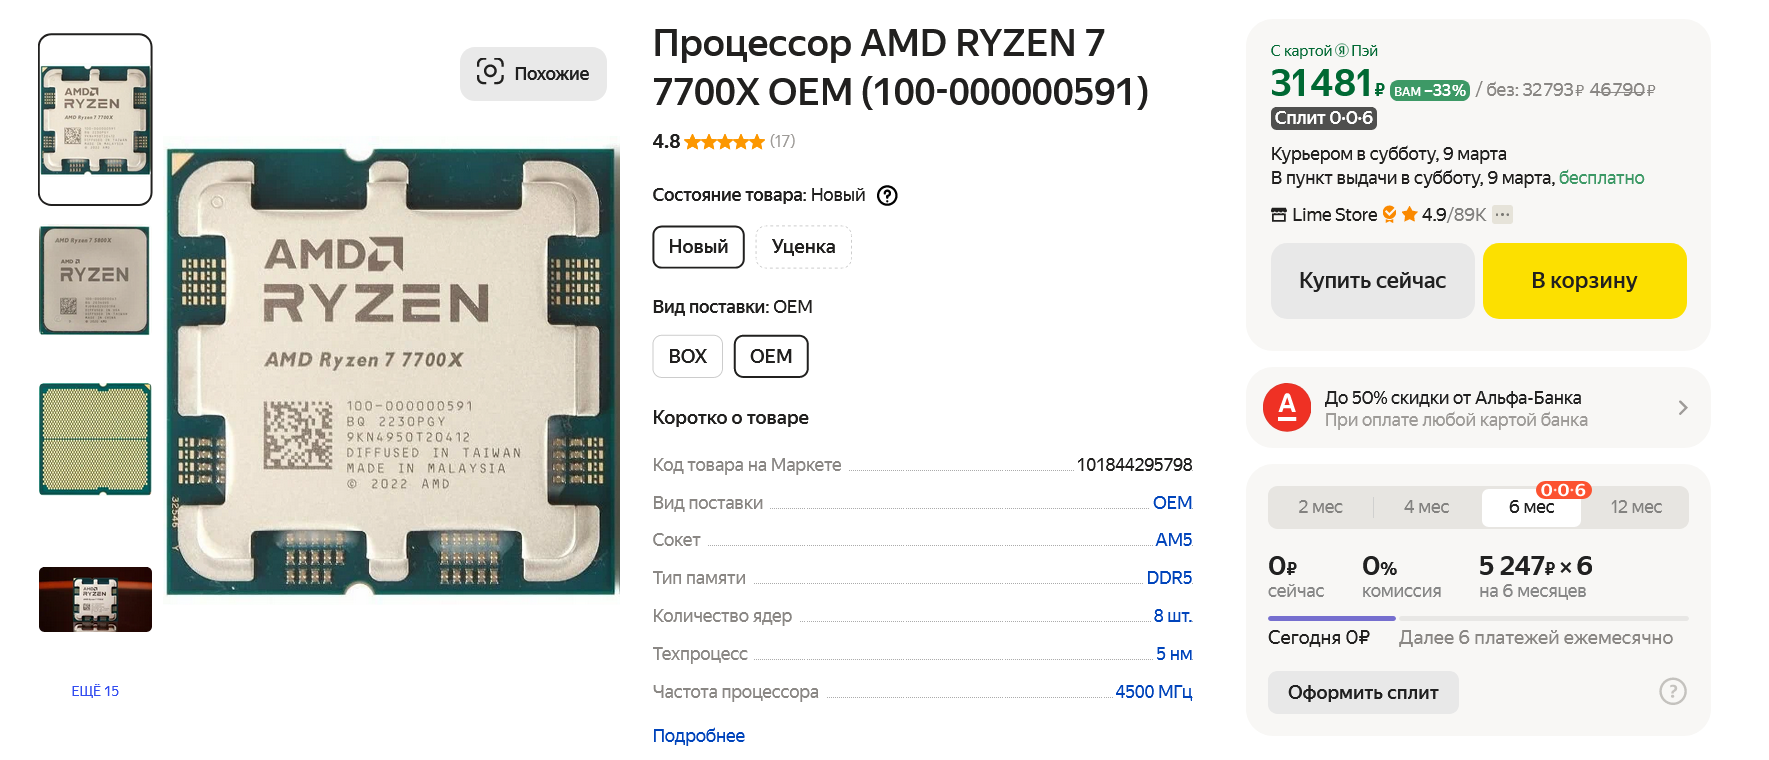The width and height of the screenshot is (1769, 760).
Task: Show more photos via ЕЩЁ 15
Action: 95,691
